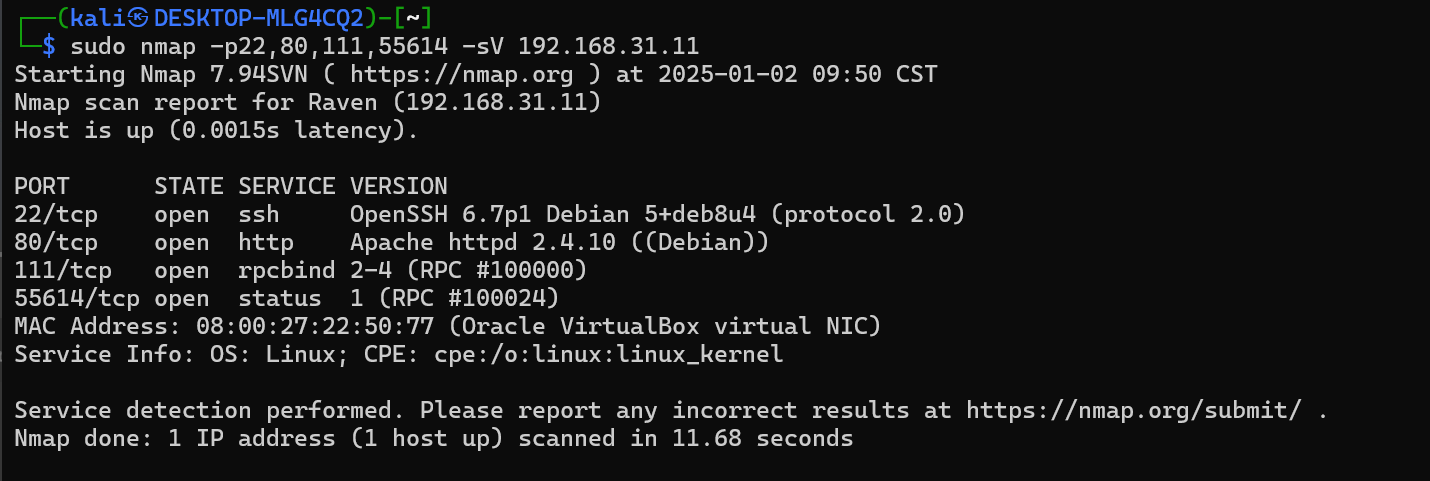
Task: Click the SERVICE column header
Action: point(286,186)
